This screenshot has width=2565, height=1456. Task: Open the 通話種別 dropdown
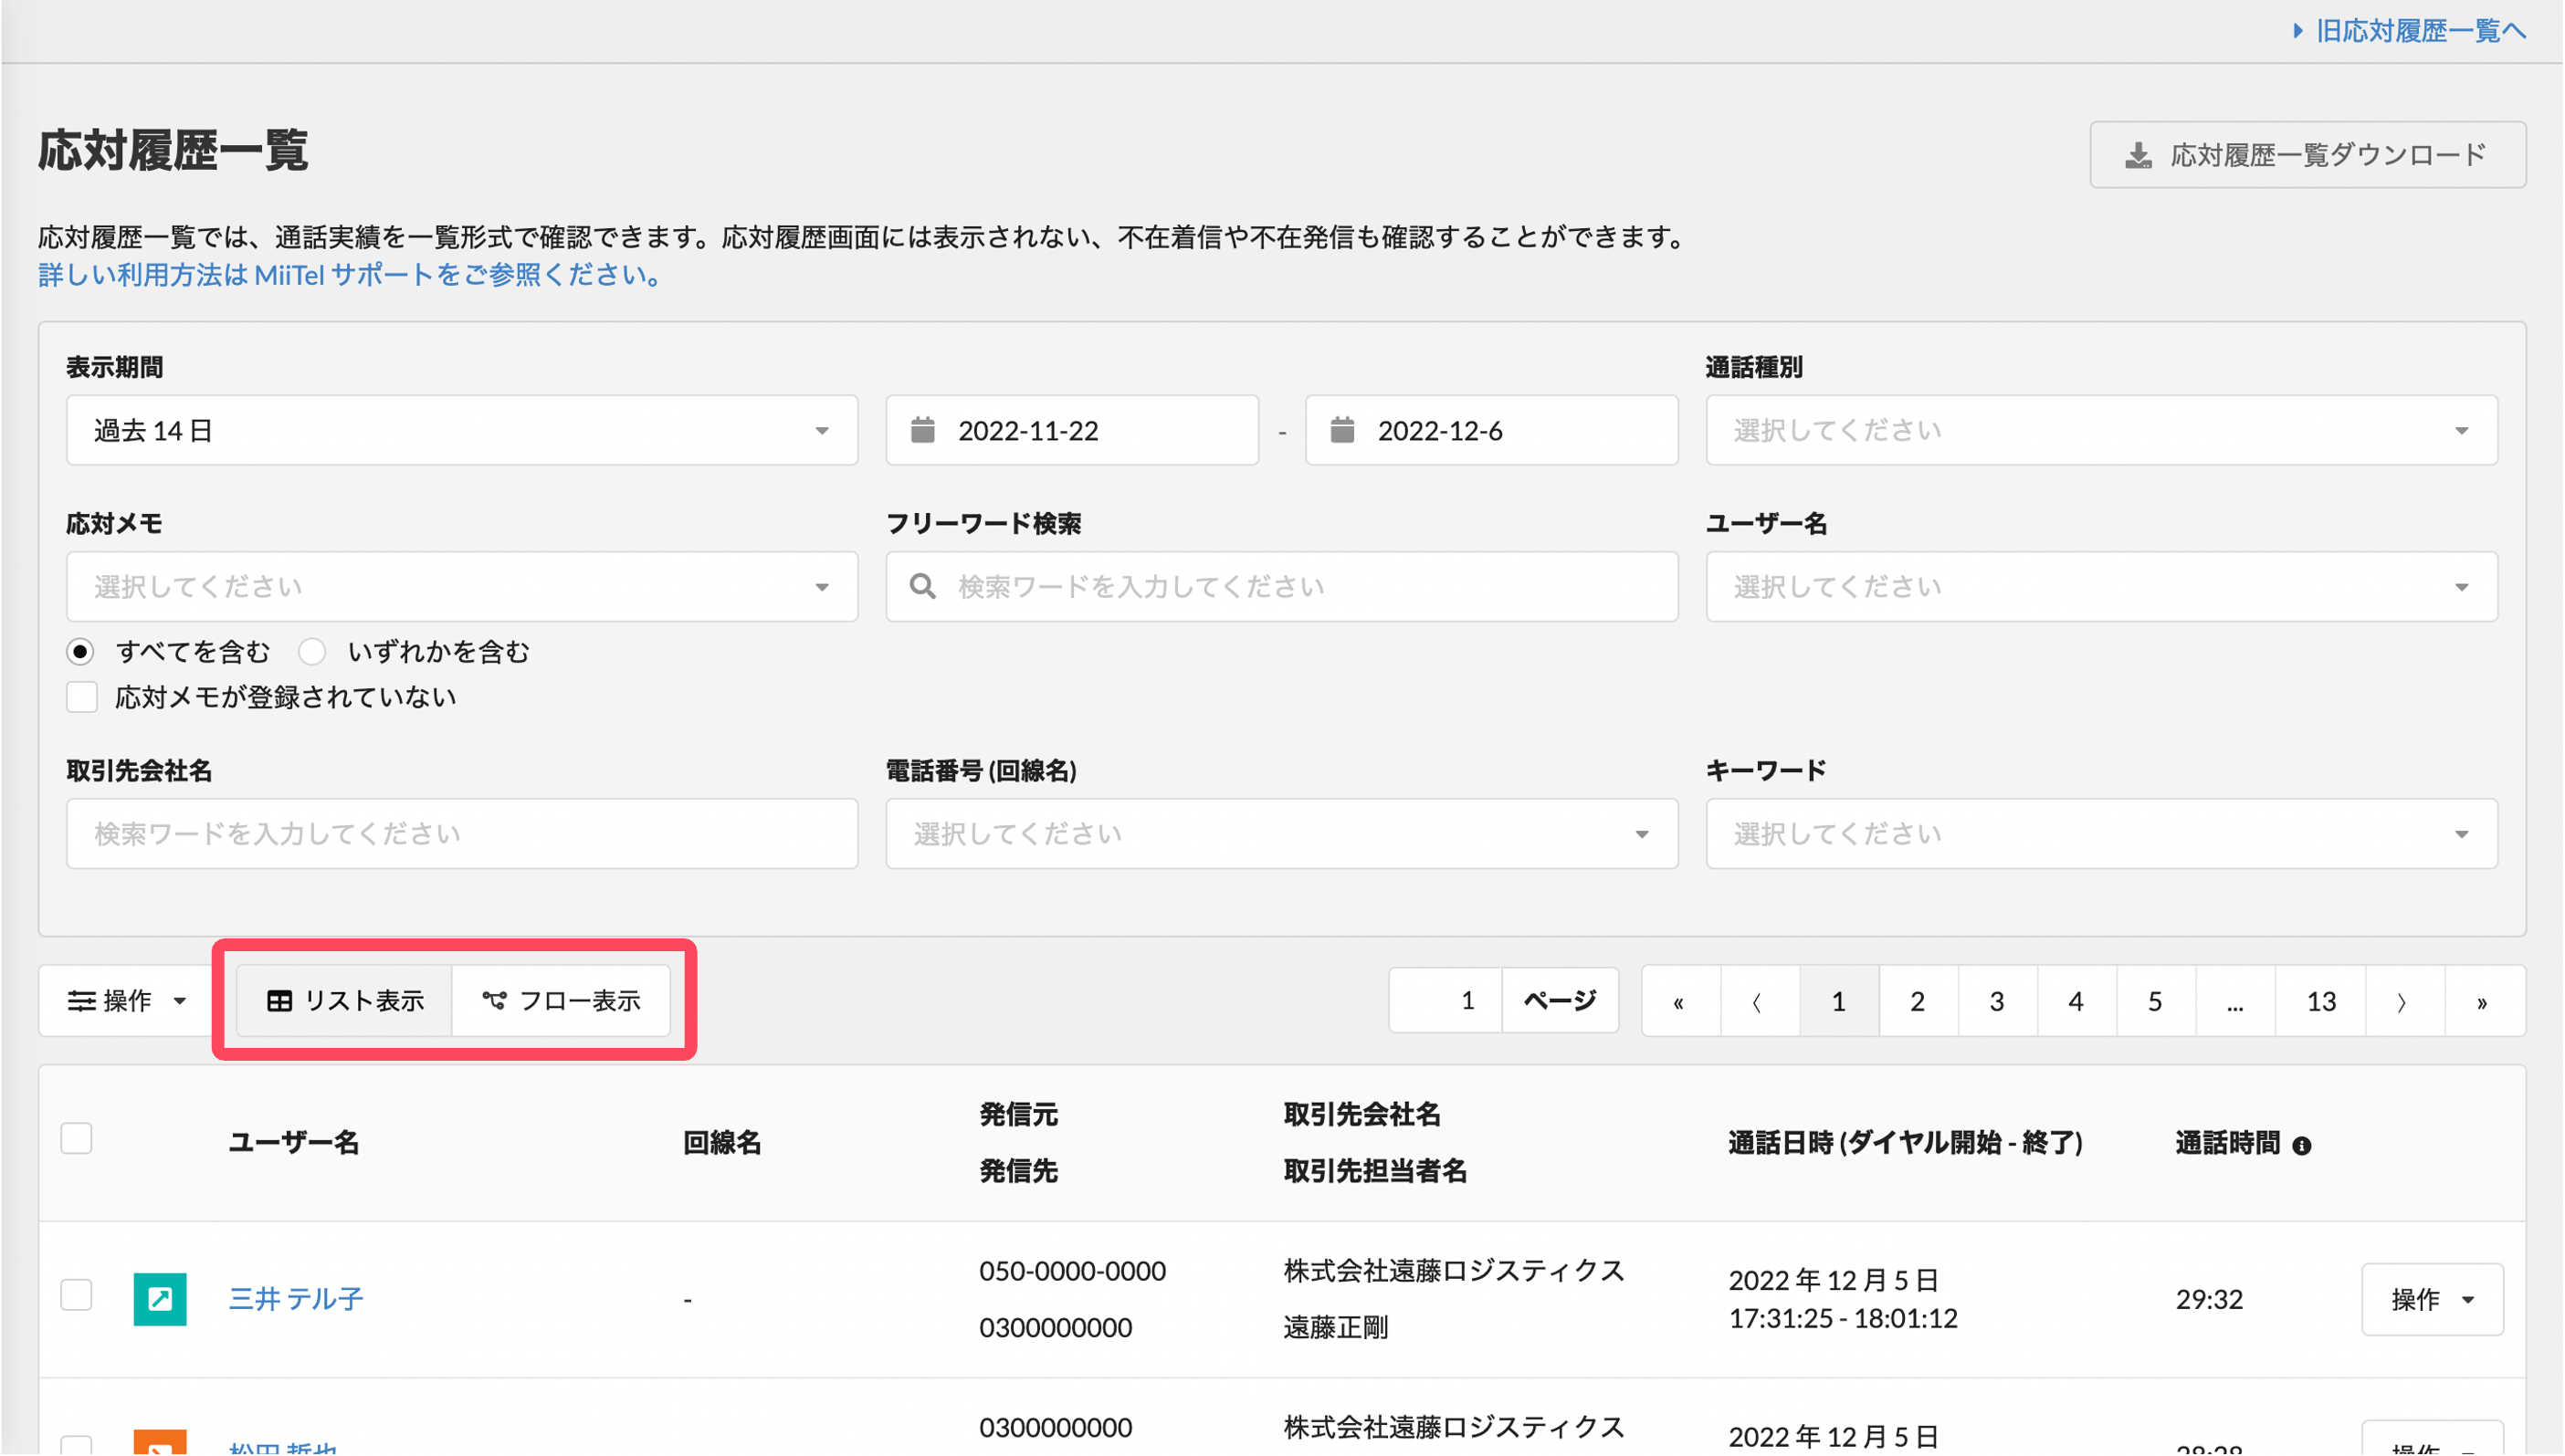[2101, 430]
